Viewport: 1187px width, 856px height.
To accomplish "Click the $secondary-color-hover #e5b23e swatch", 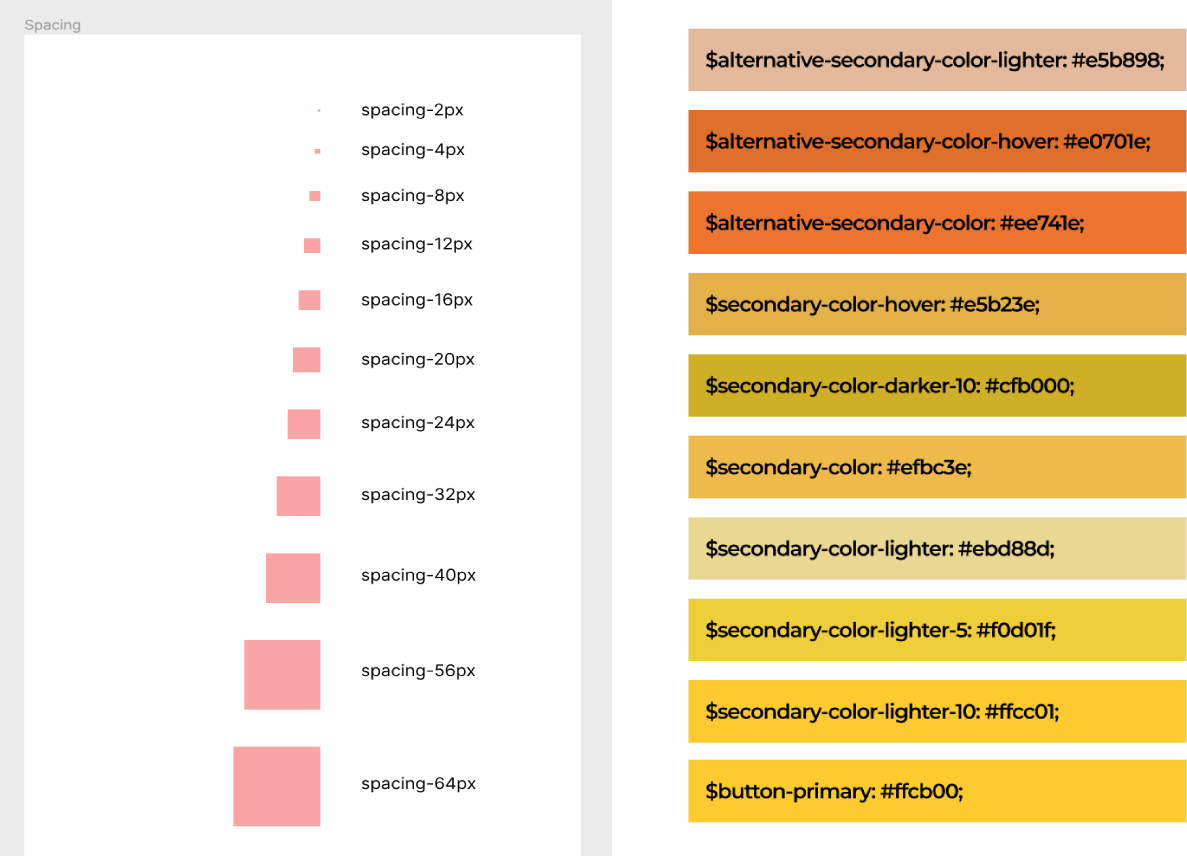I will (x=937, y=304).
